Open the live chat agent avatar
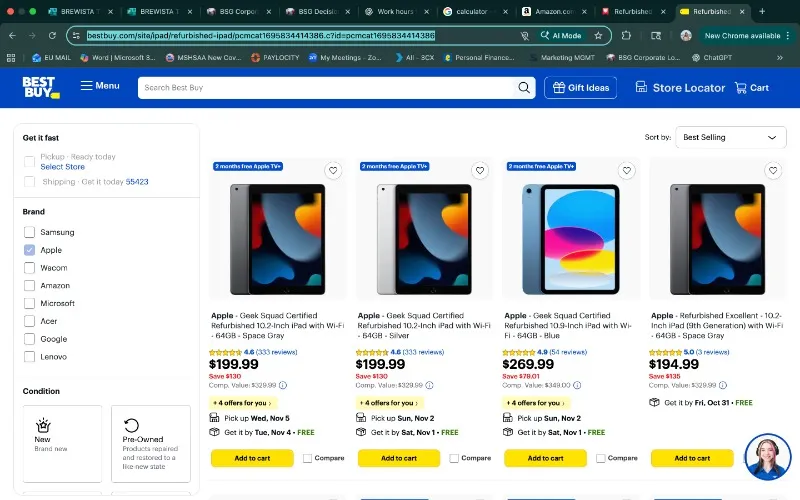This screenshot has width=800, height=500. coord(767,457)
